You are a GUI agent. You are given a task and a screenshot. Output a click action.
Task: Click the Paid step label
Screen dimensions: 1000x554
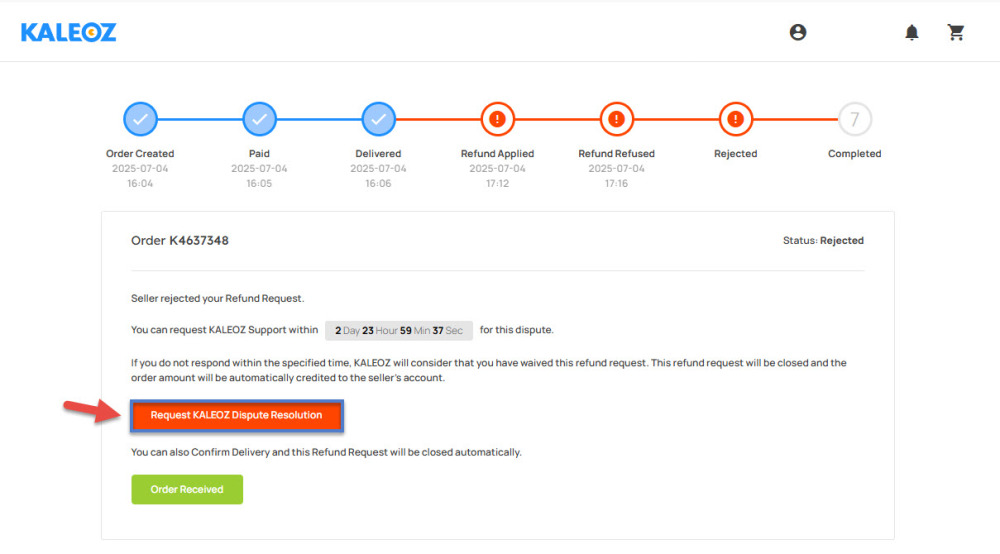point(259,154)
